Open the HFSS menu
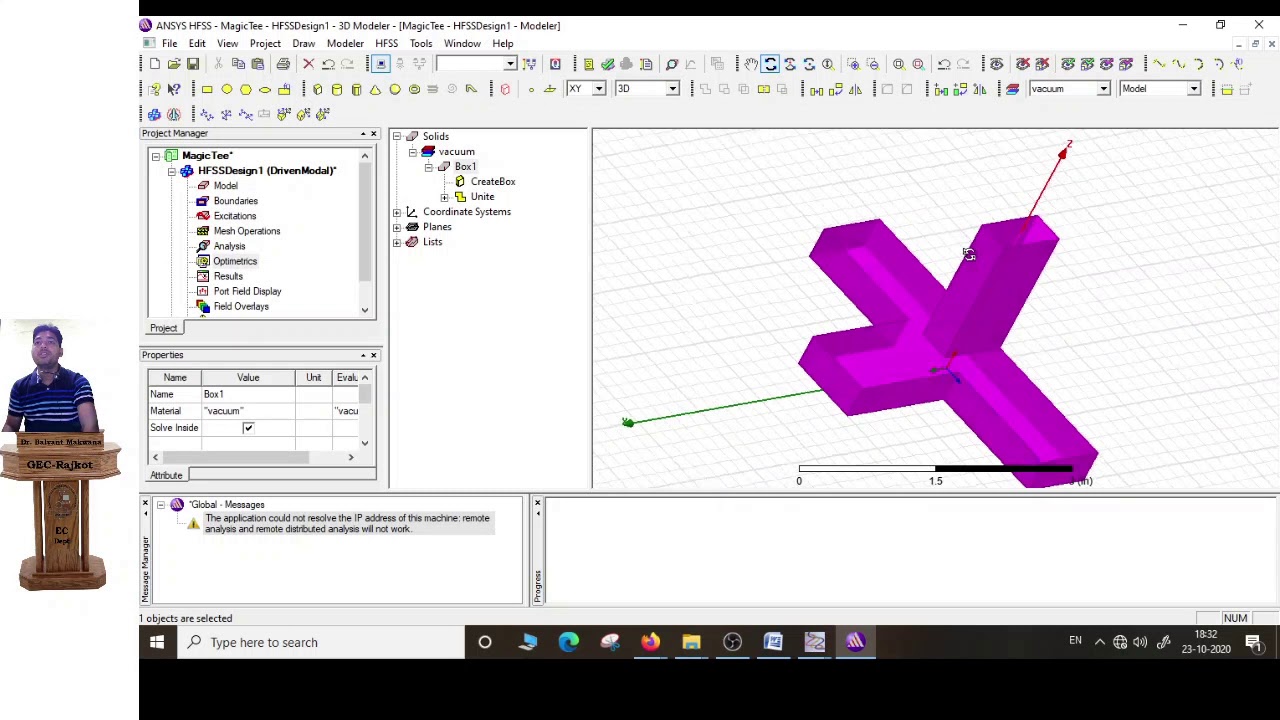Image resolution: width=1280 pixels, height=720 pixels. (387, 44)
